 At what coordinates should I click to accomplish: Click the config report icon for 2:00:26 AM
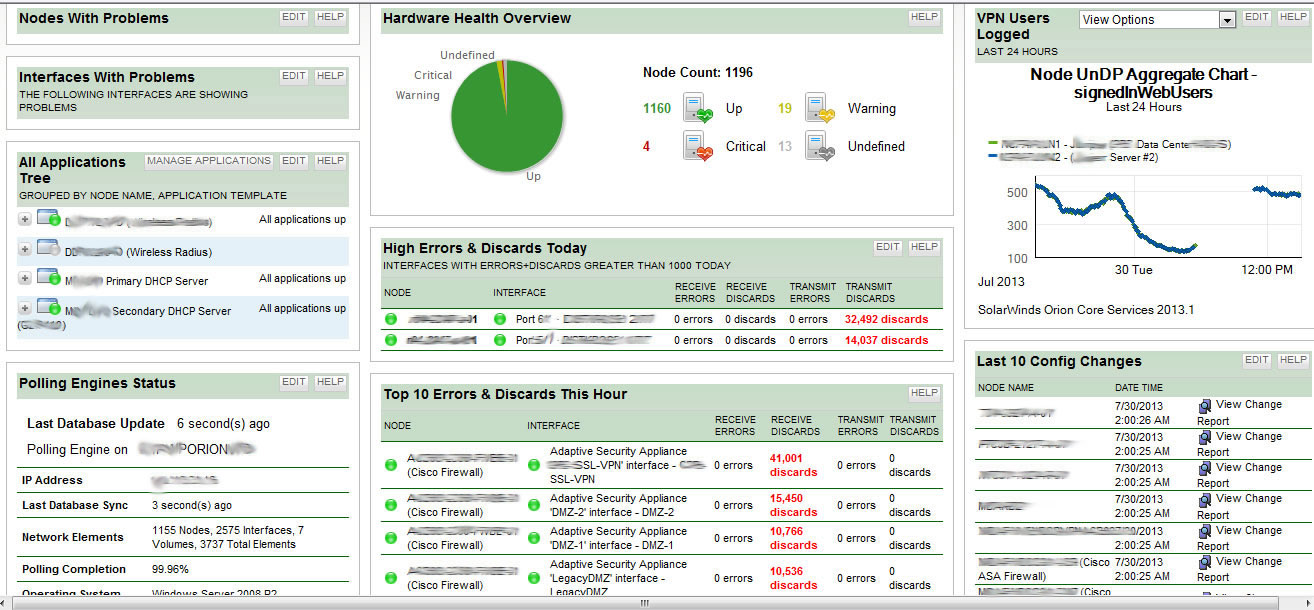point(1204,405)
